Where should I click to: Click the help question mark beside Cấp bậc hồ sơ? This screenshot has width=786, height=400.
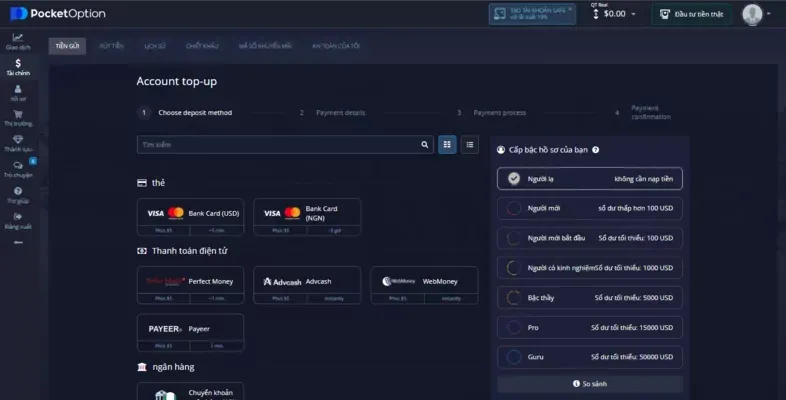[x=596, y=150]
